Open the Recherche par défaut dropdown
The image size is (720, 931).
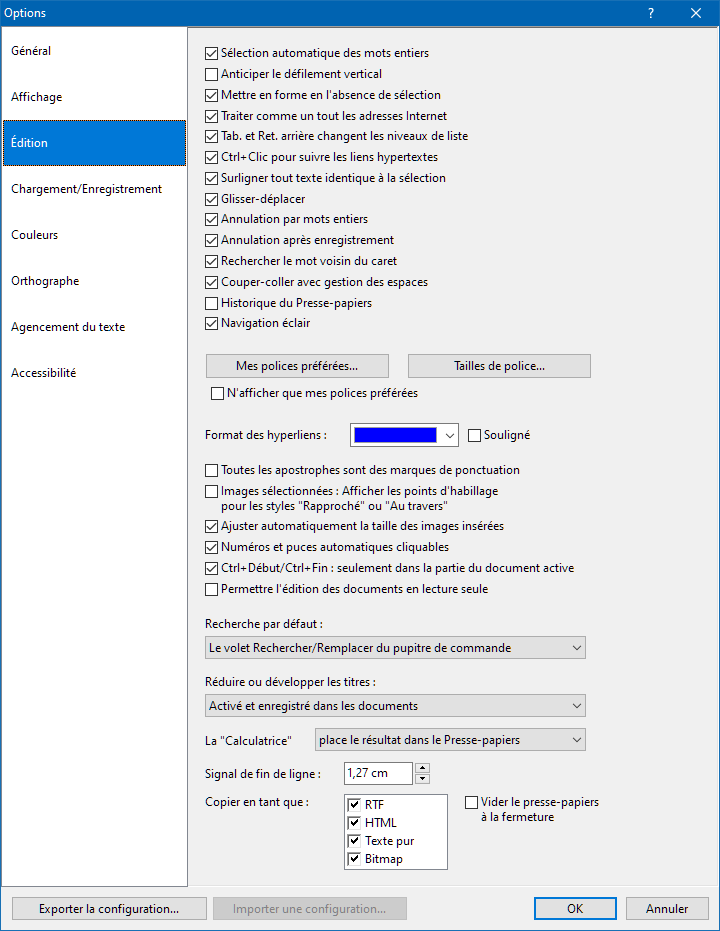point(395,648)
